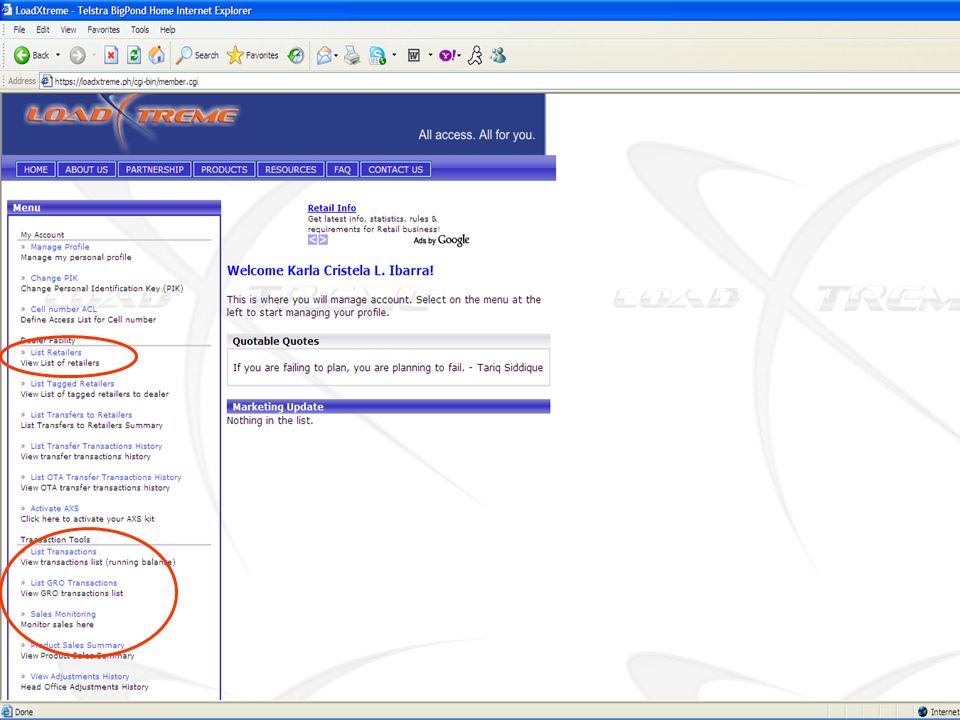Click the Activate AXS link

[54, 509]
